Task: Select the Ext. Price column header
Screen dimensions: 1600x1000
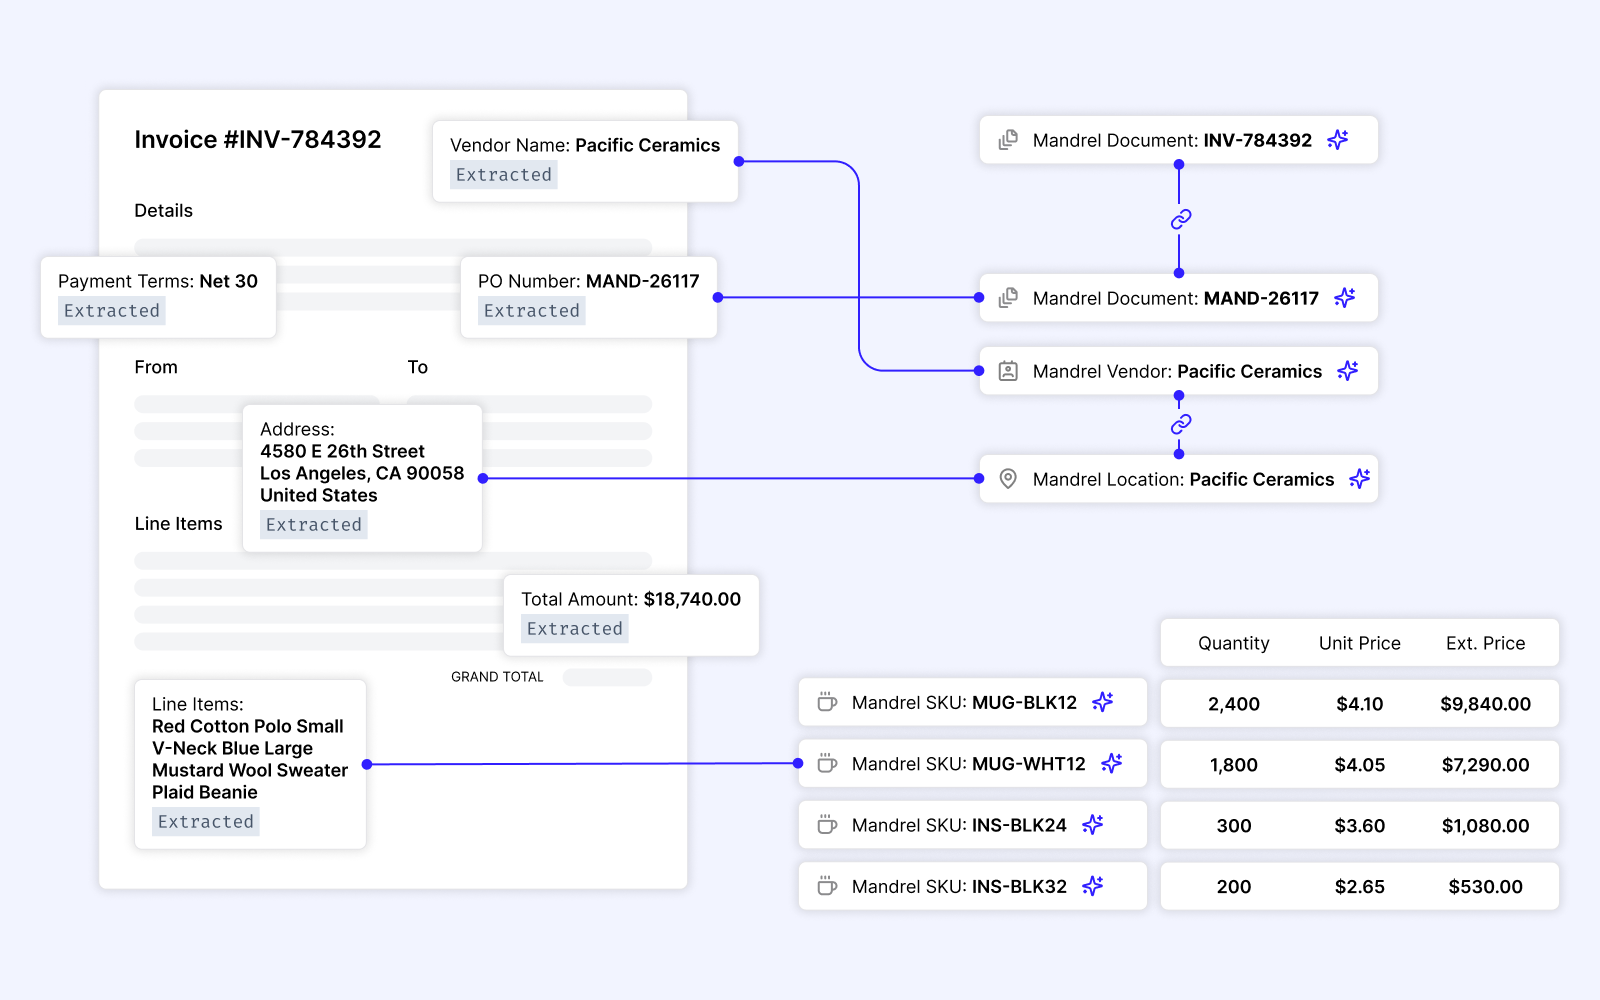Action: pos(1486,643)
